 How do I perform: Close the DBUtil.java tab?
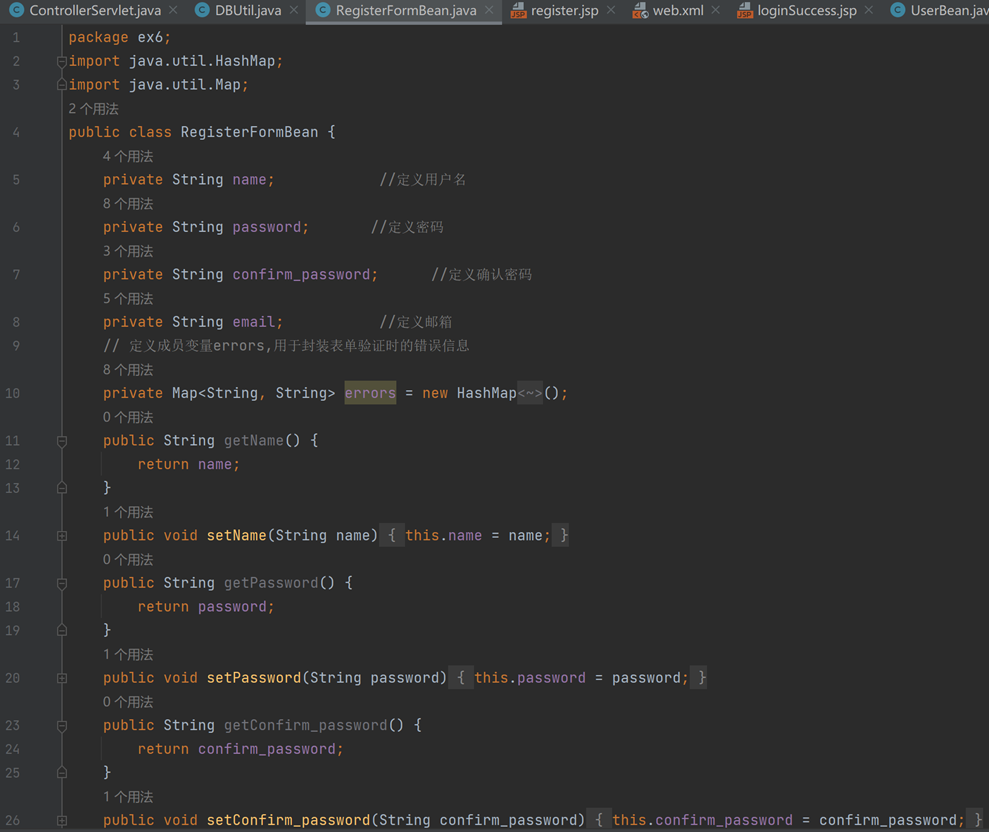tap(294, 10)
